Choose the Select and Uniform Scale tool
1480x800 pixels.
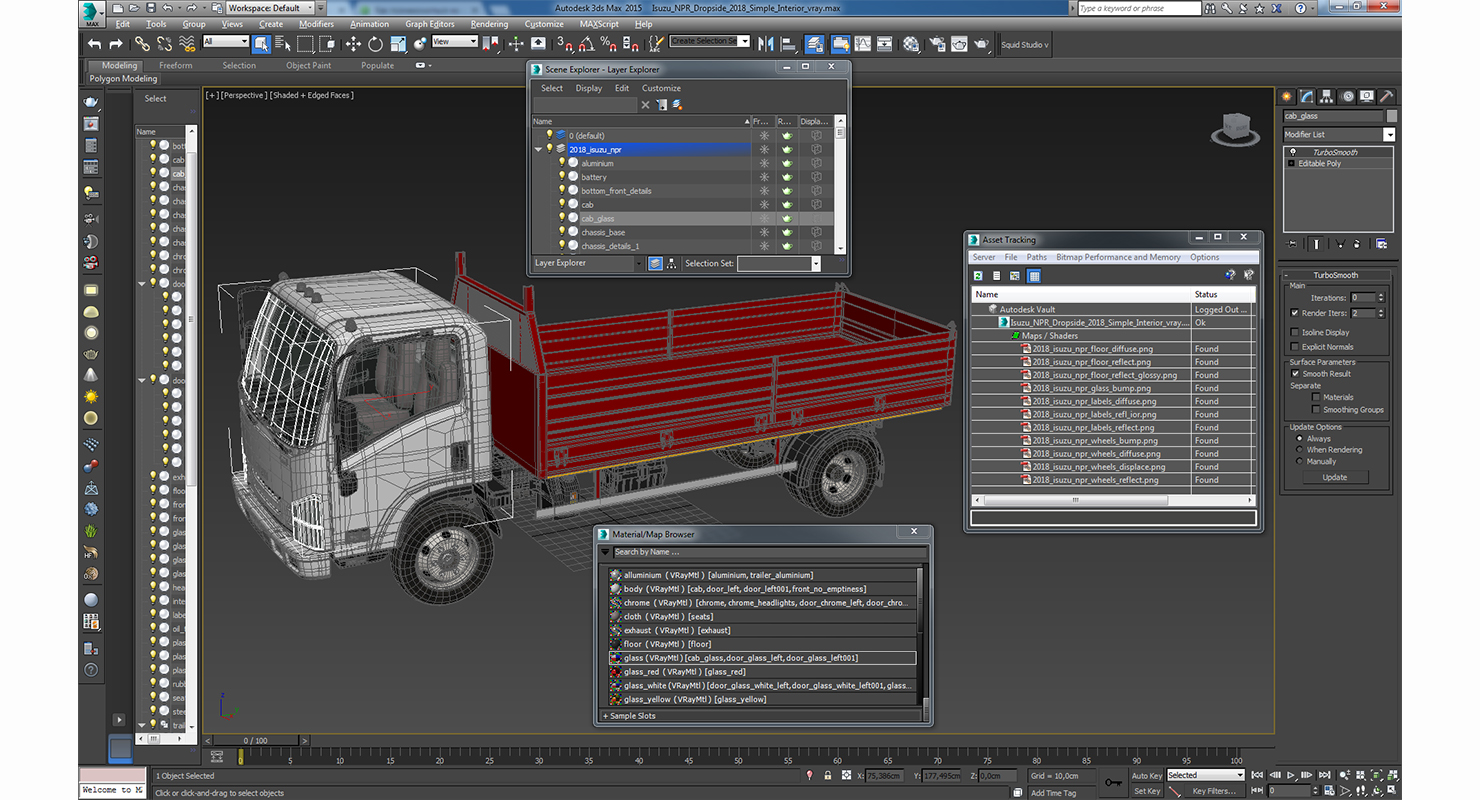tap(398, 44)
